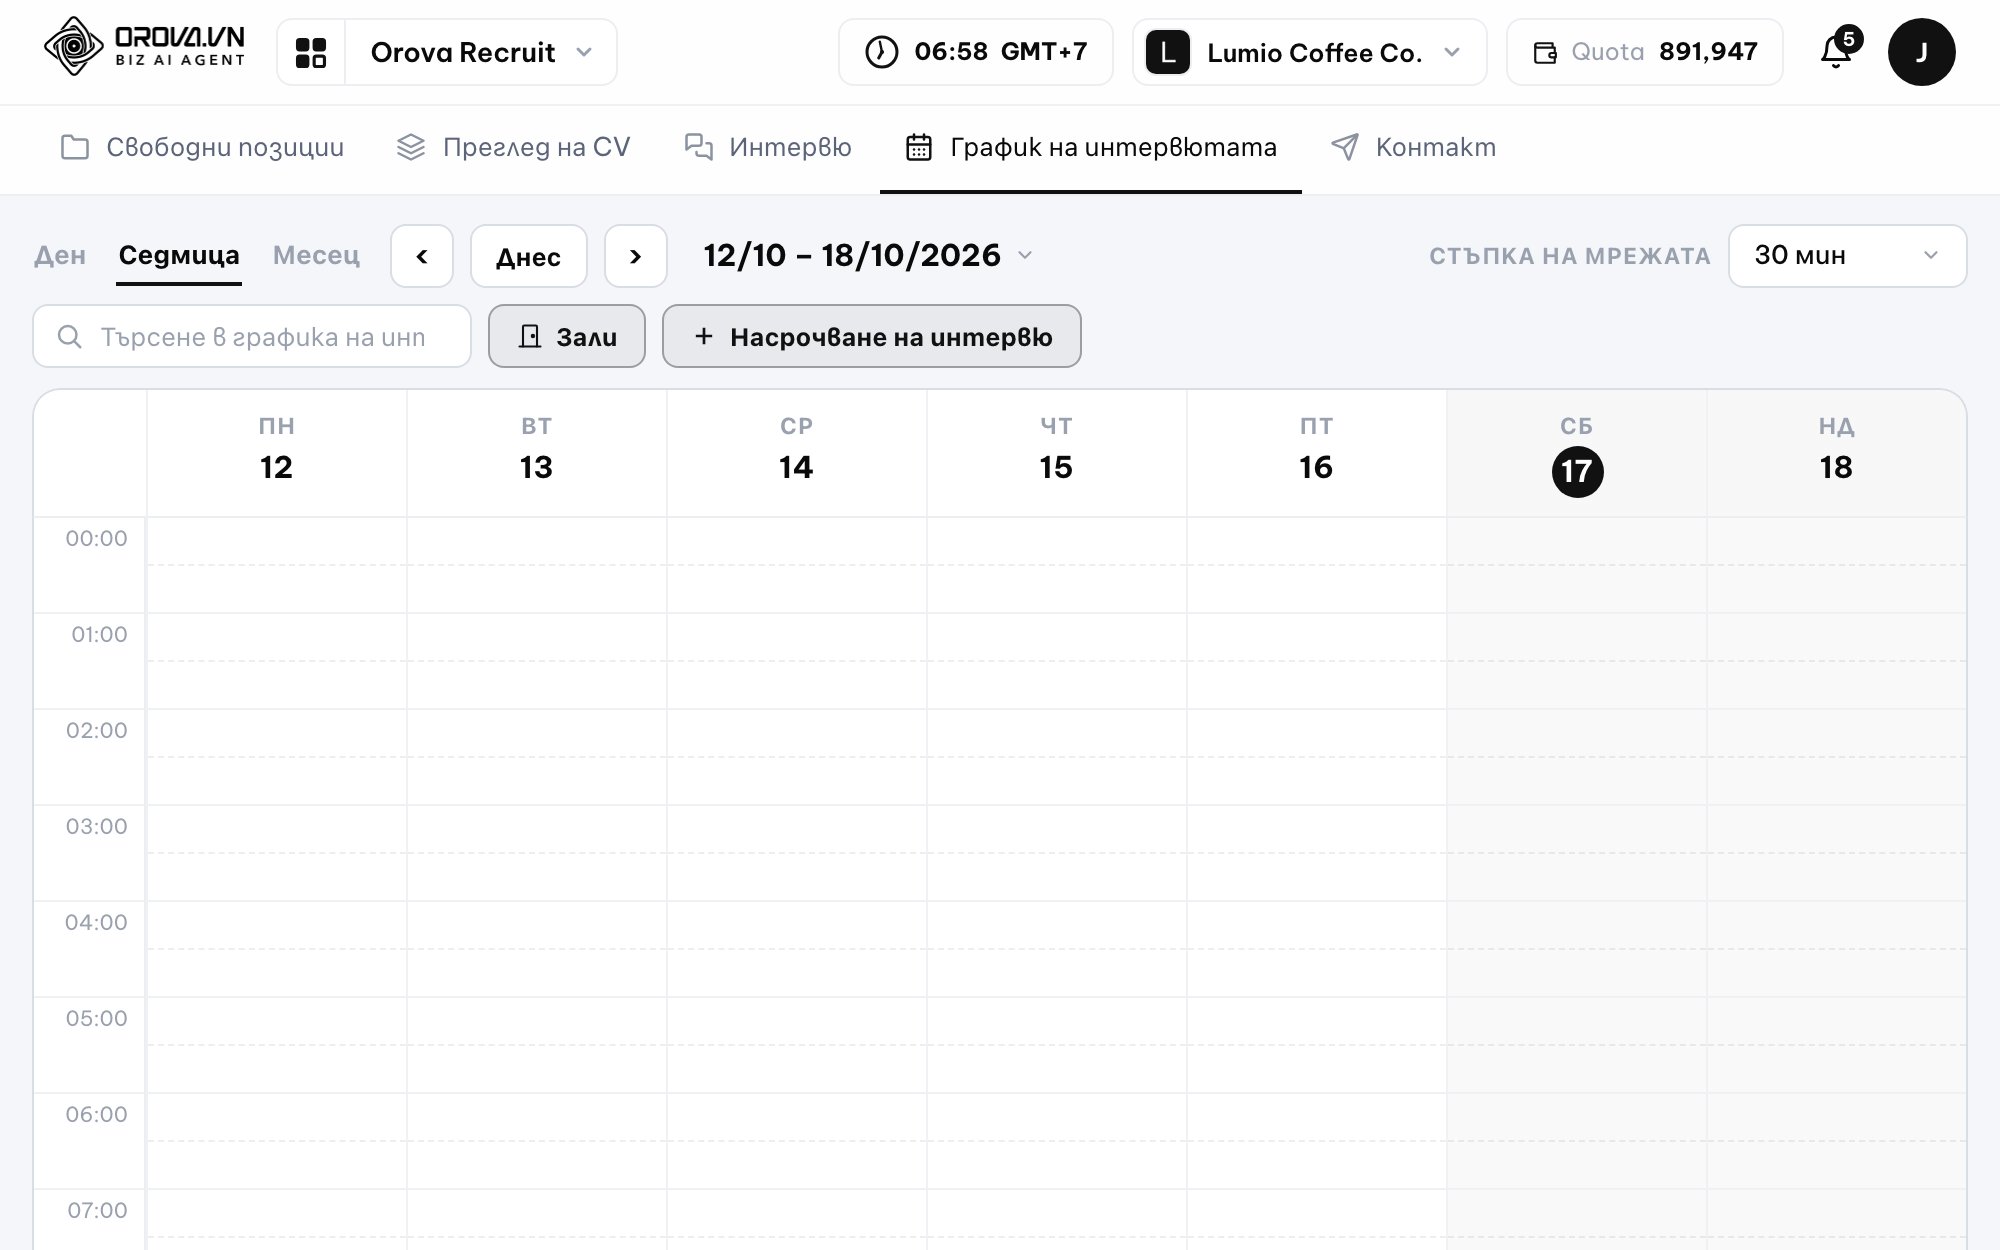Click the 06:00 time label
This screenshot has height=1250, width=2000.
[96, 1115]
